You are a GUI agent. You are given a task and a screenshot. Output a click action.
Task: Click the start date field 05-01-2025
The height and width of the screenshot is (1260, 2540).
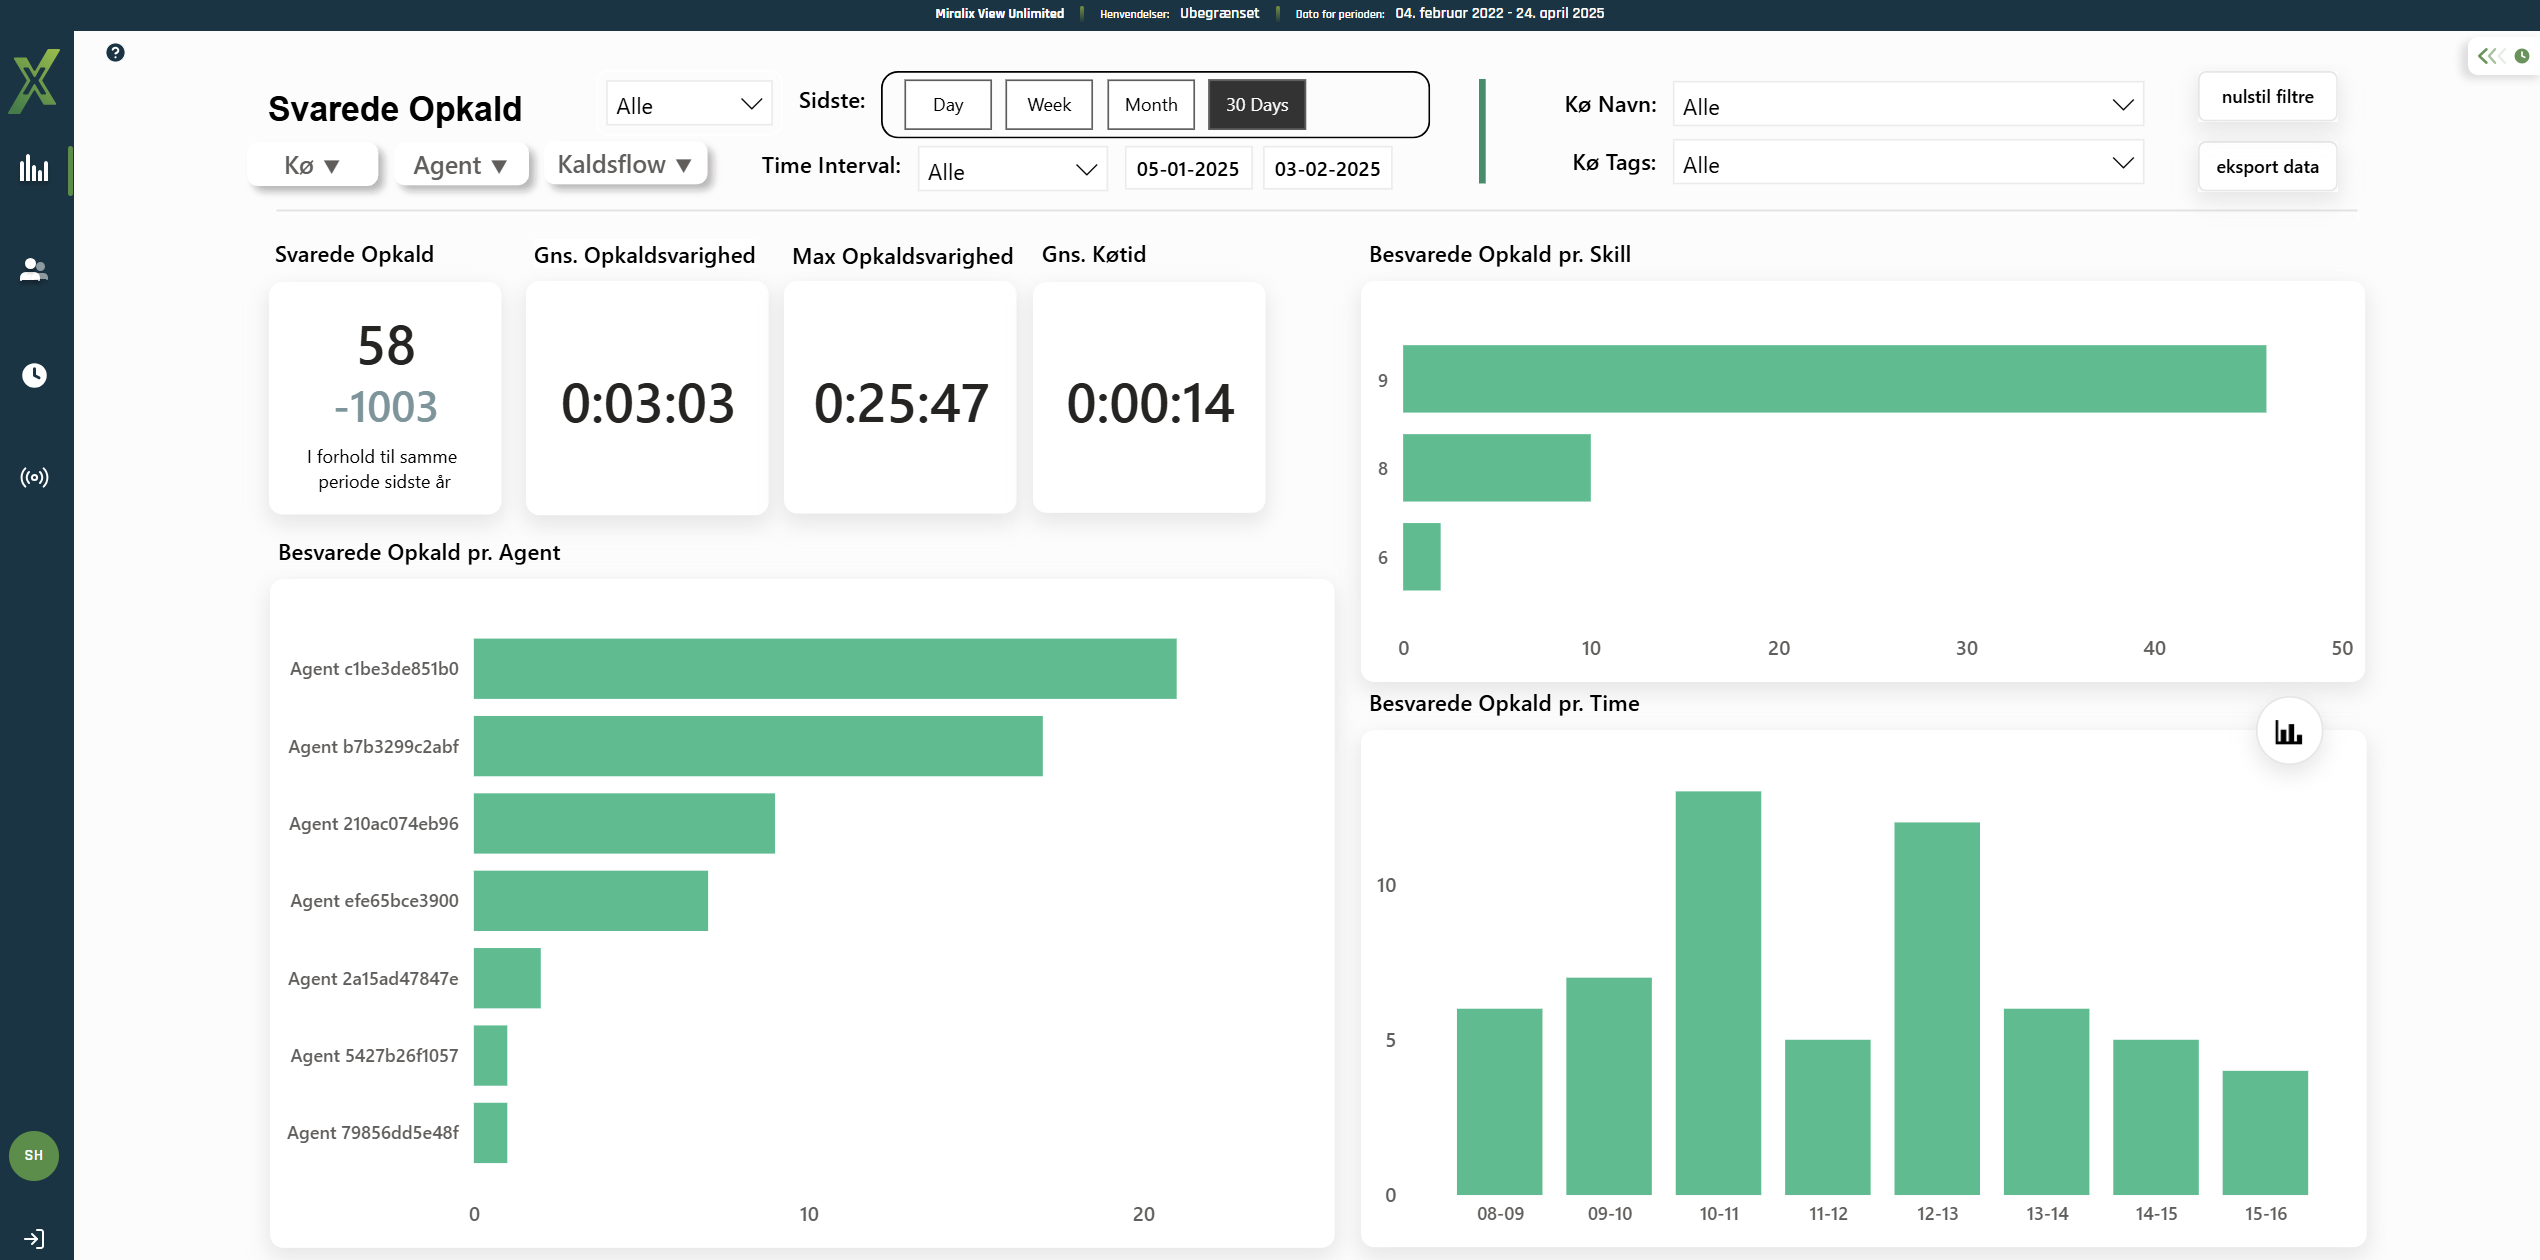pos(1187,169)
